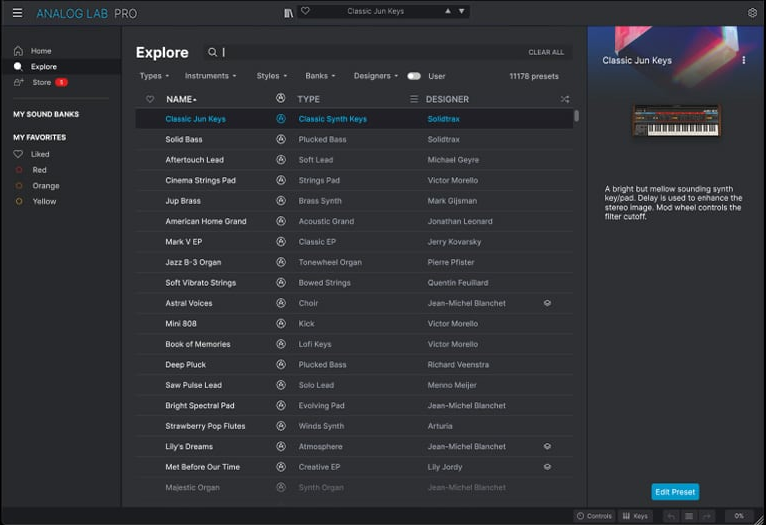The width and height of the screenshot is (766, 525).
Task: Click Arturia icon on American Home Grand row
Action: coord(281,221)
